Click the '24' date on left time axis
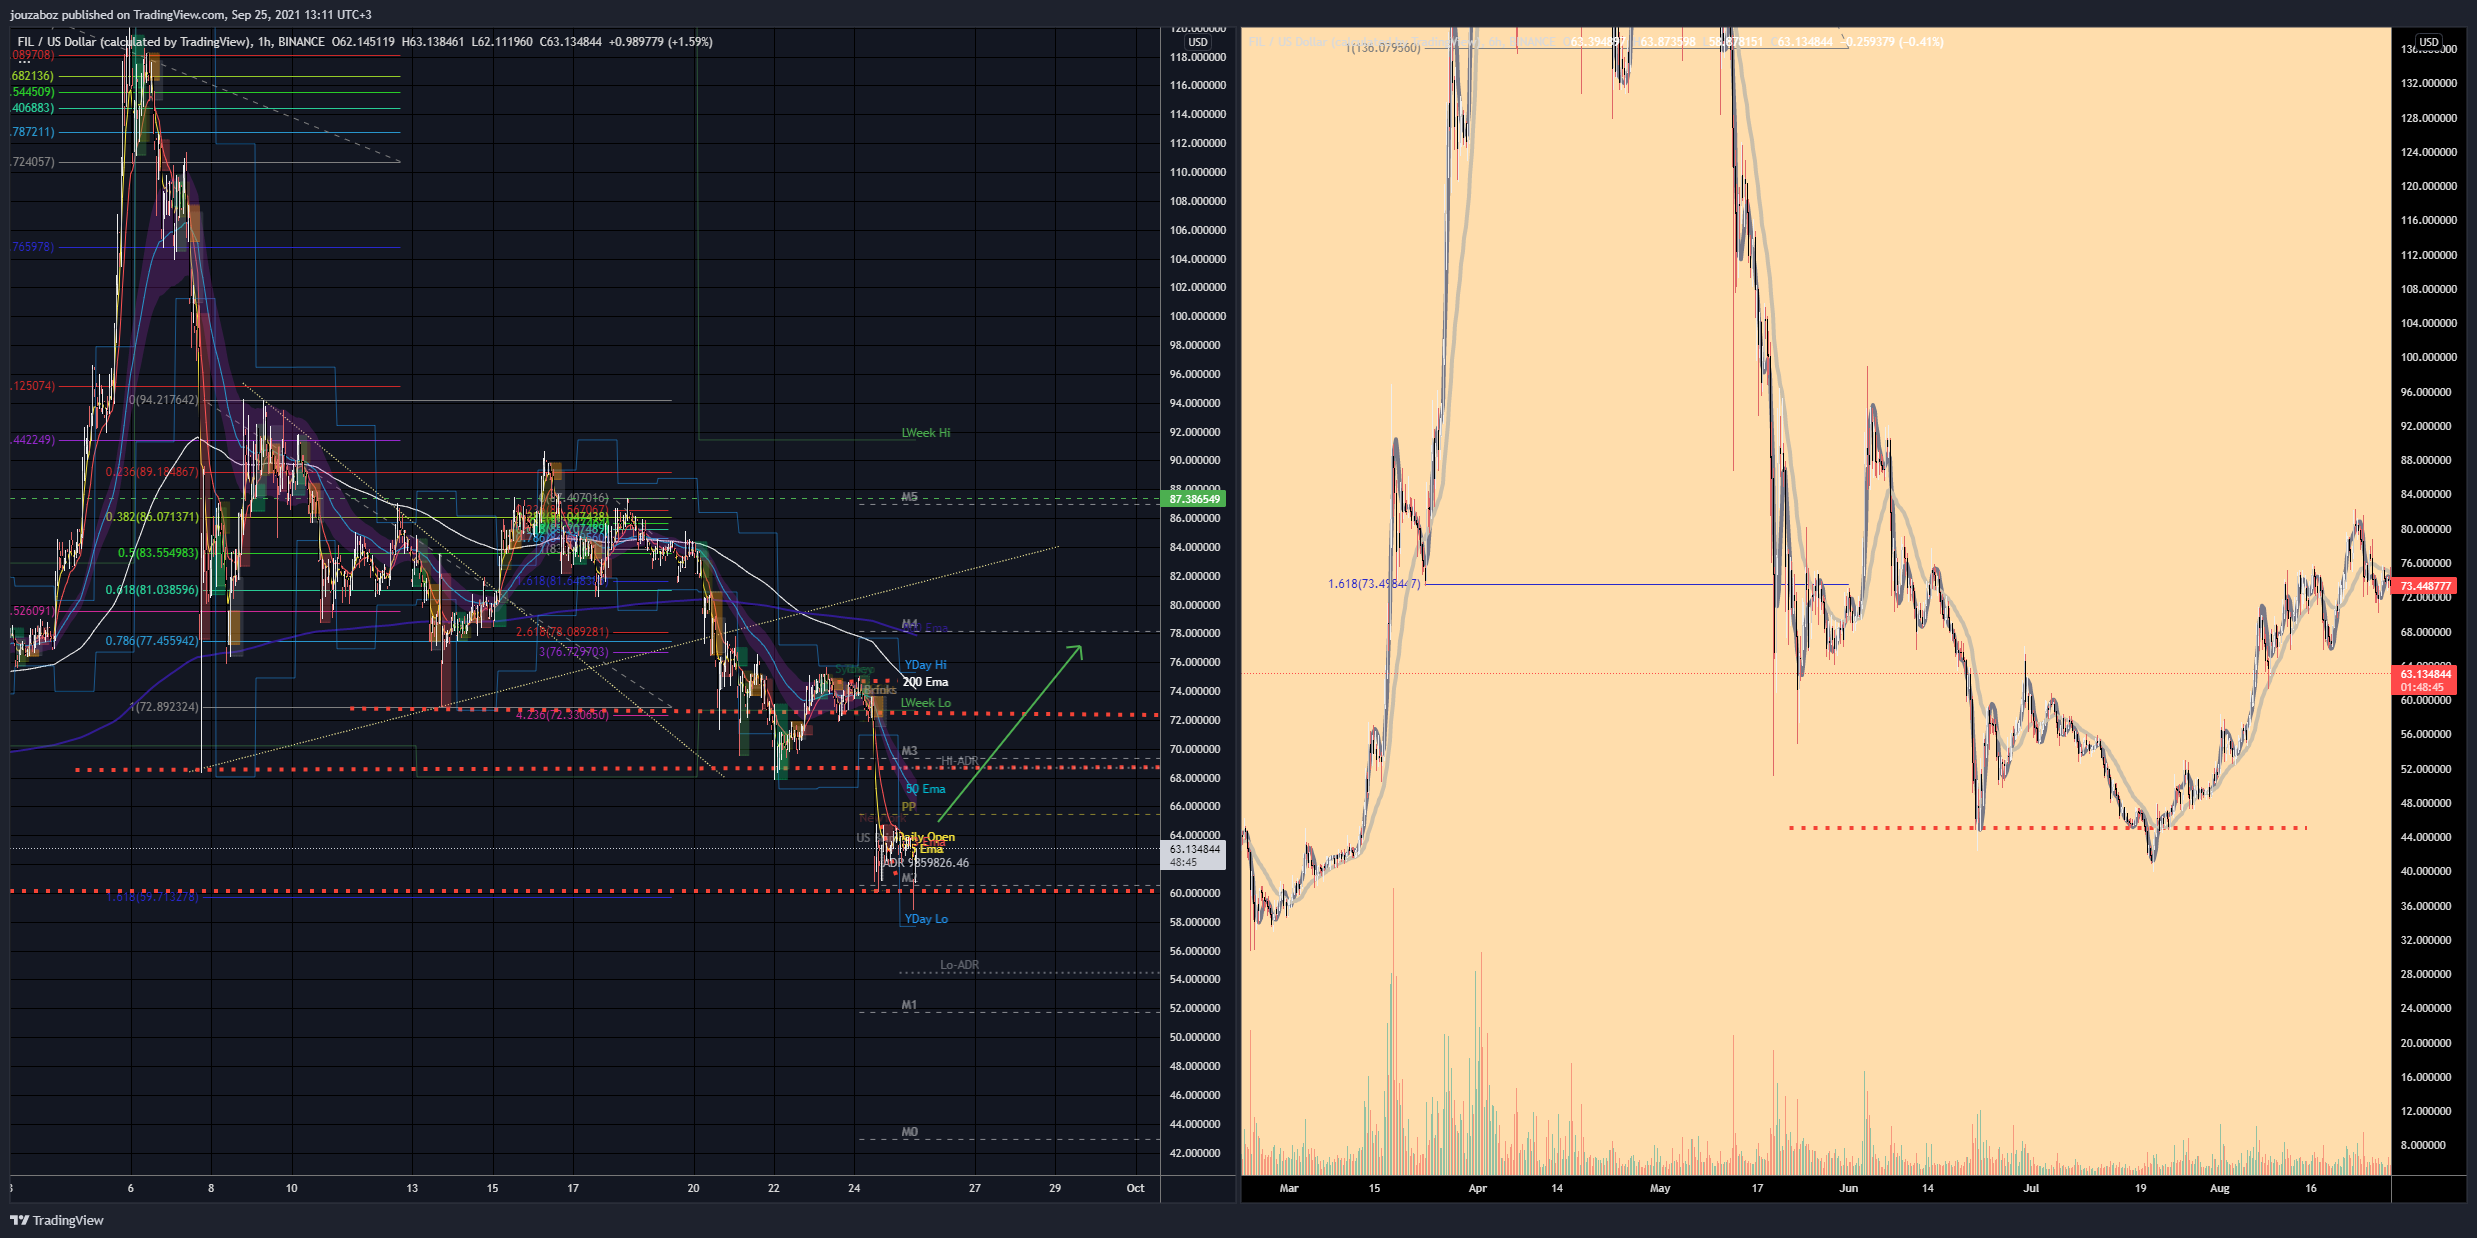 (854, 1188)
